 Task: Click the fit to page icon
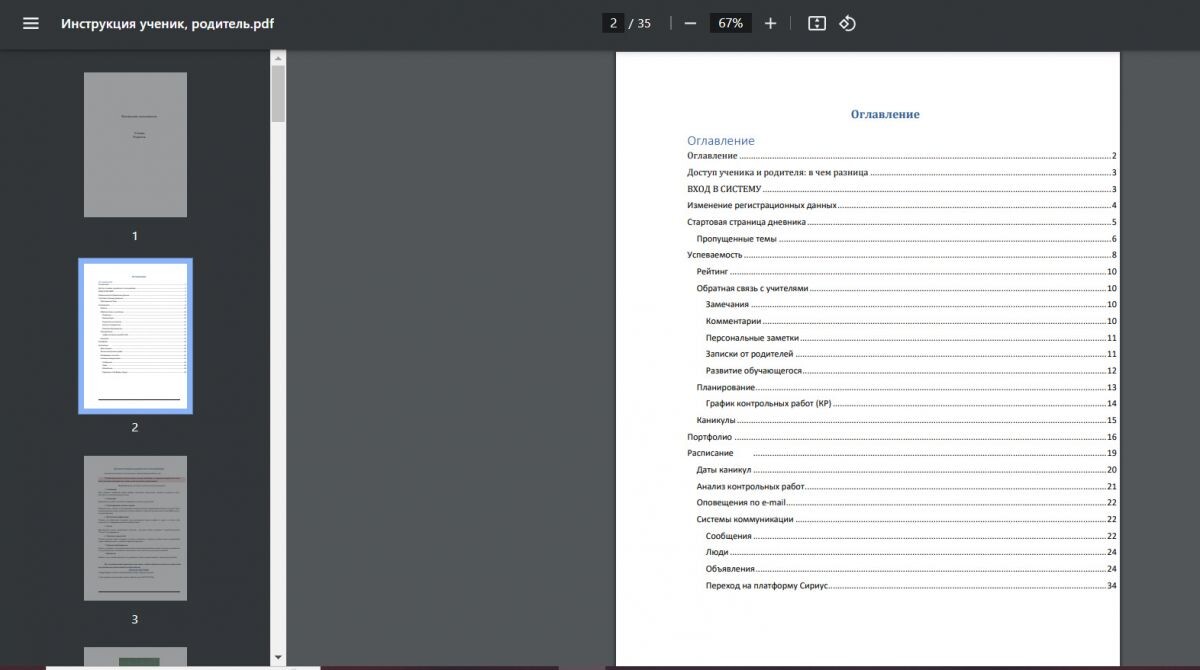[817, 23]
